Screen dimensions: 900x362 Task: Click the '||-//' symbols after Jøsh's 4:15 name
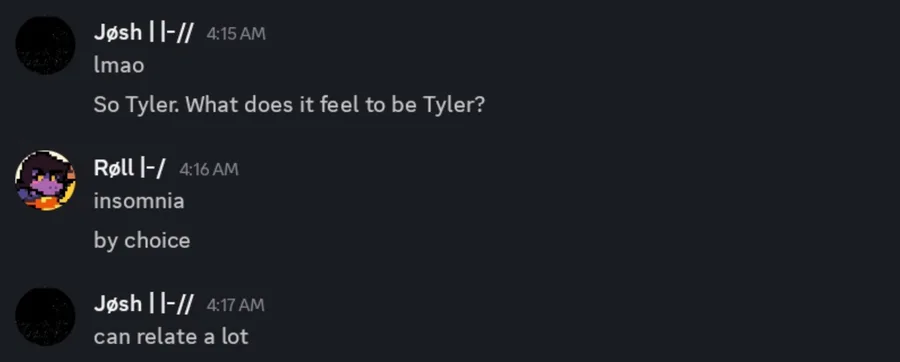171,33
